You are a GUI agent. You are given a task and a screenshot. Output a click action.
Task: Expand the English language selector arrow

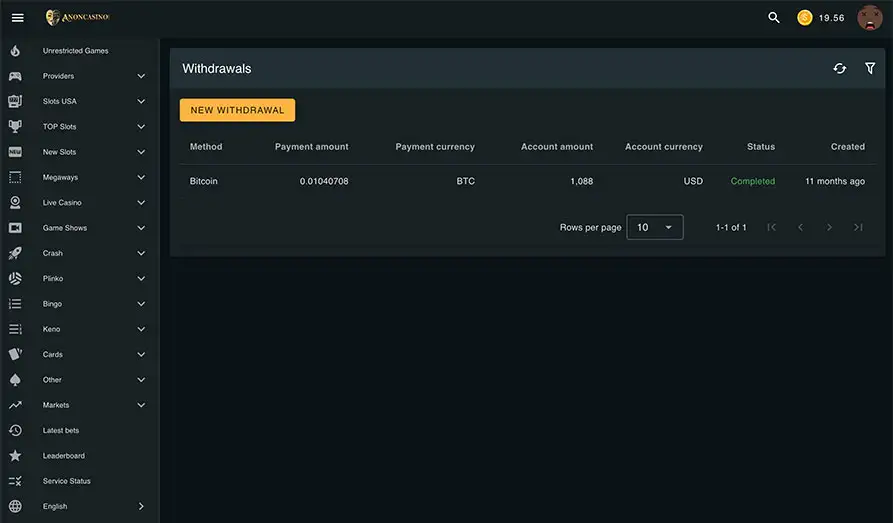tap(141, 506)
